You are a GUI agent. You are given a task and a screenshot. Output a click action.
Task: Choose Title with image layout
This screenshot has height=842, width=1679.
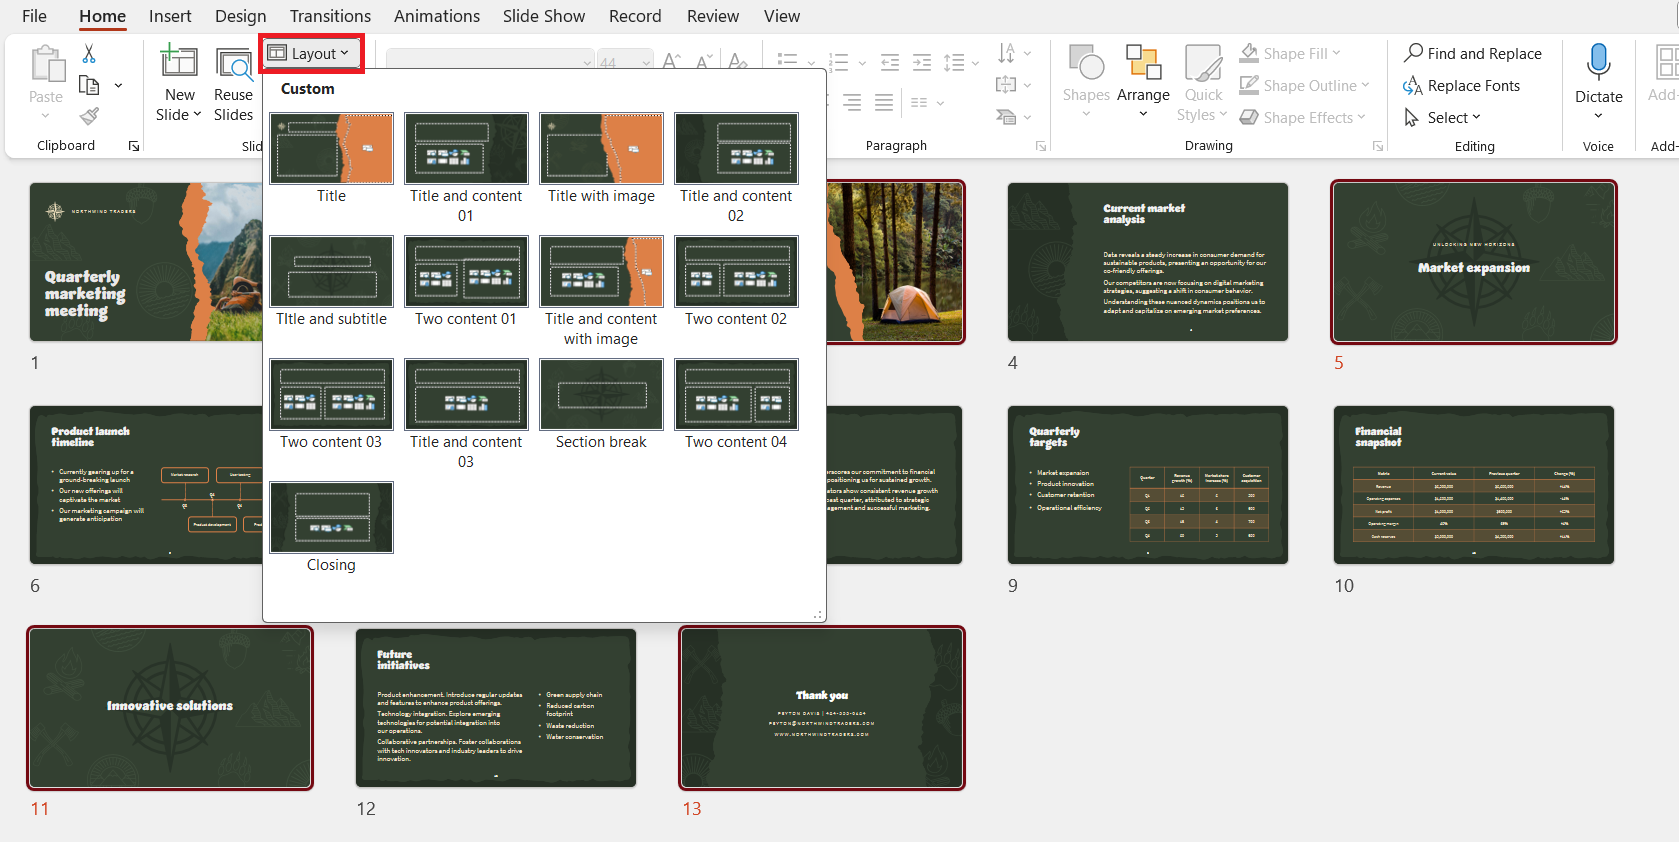point(601,158)
